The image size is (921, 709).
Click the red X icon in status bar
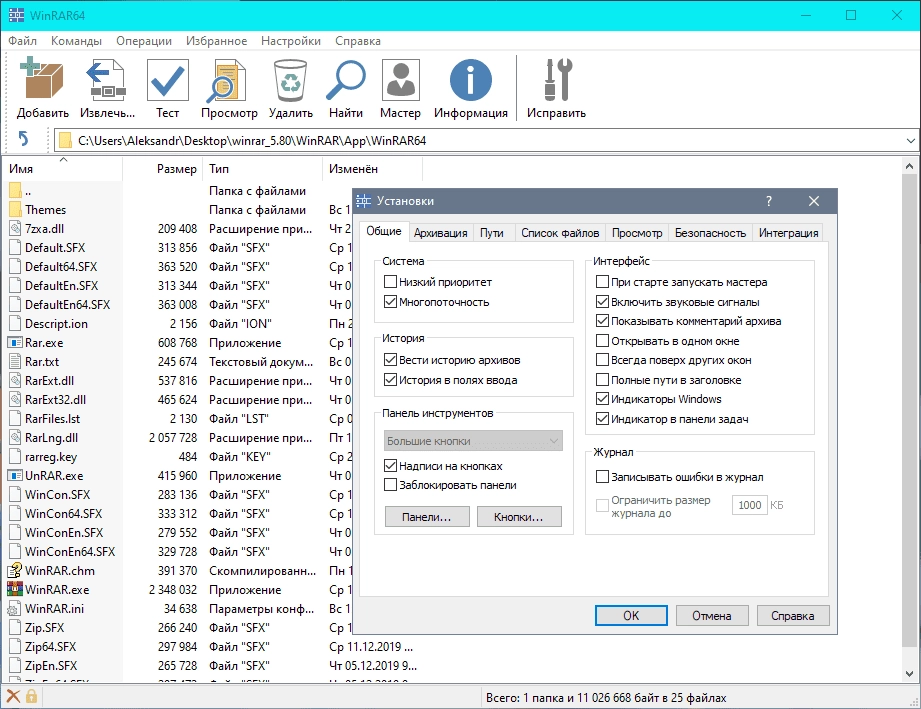(13, 697)
